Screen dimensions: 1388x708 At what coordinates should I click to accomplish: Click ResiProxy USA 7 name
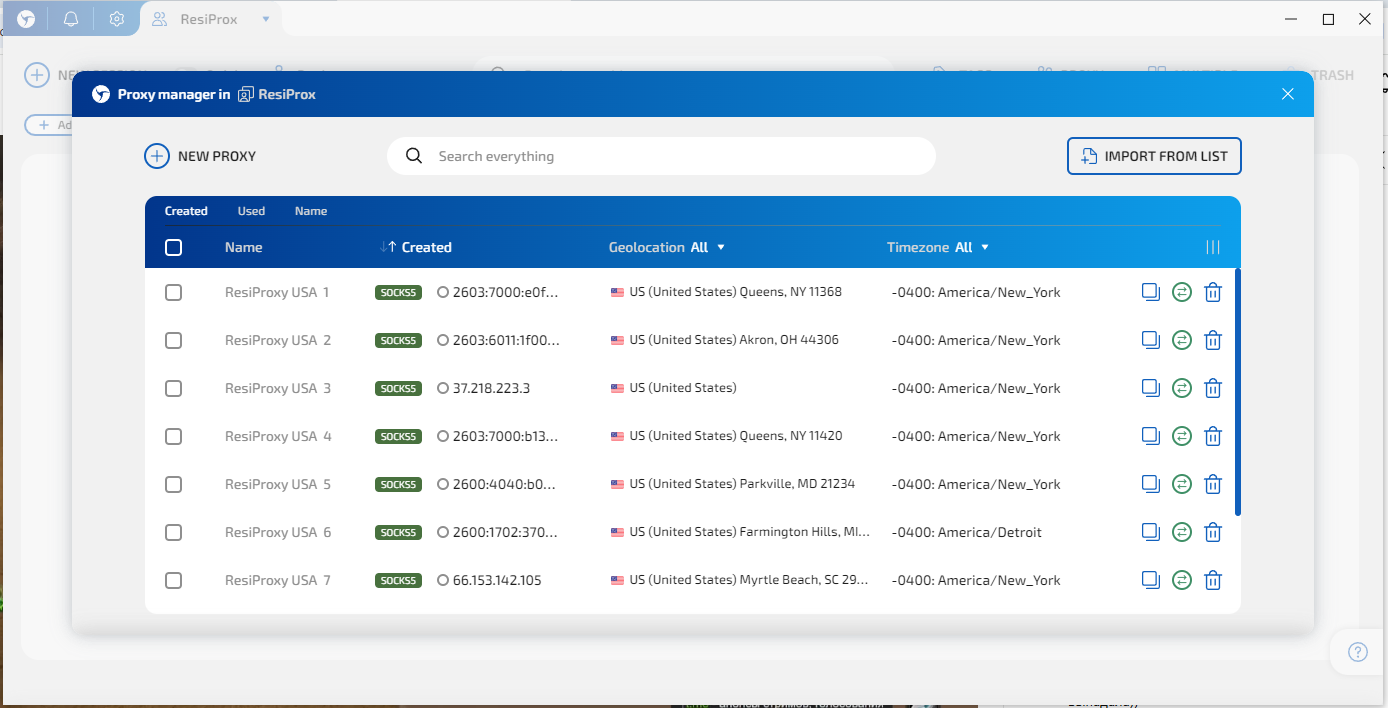point(278,580)
